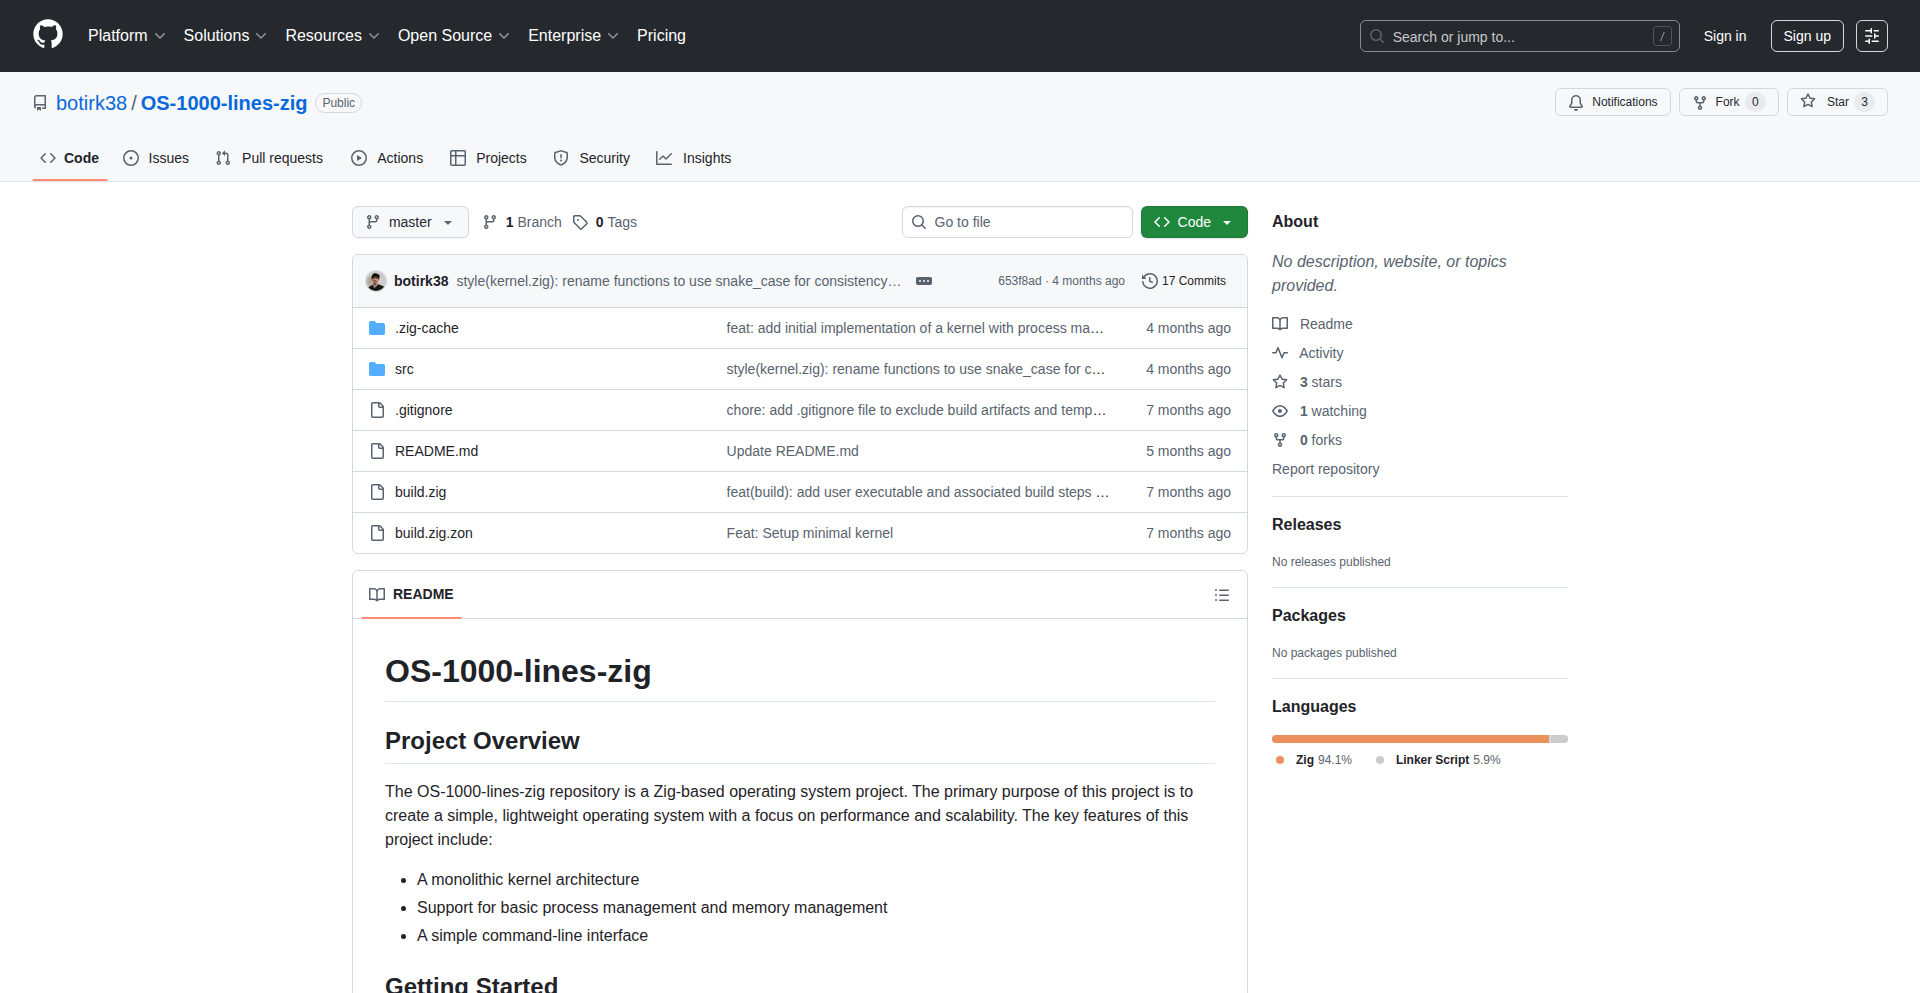
Task: Open OS-1000-lines-zig repository link
Action: pos(224,103)
